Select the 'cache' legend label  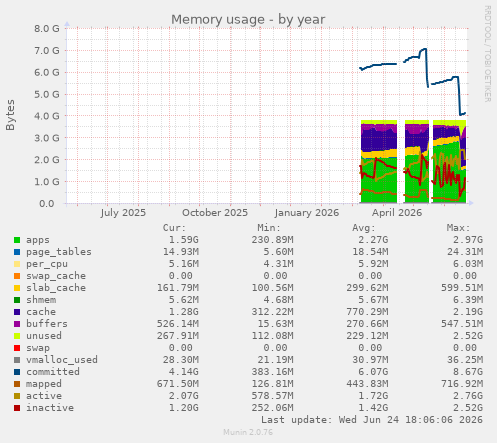click(x=41, y=312)
